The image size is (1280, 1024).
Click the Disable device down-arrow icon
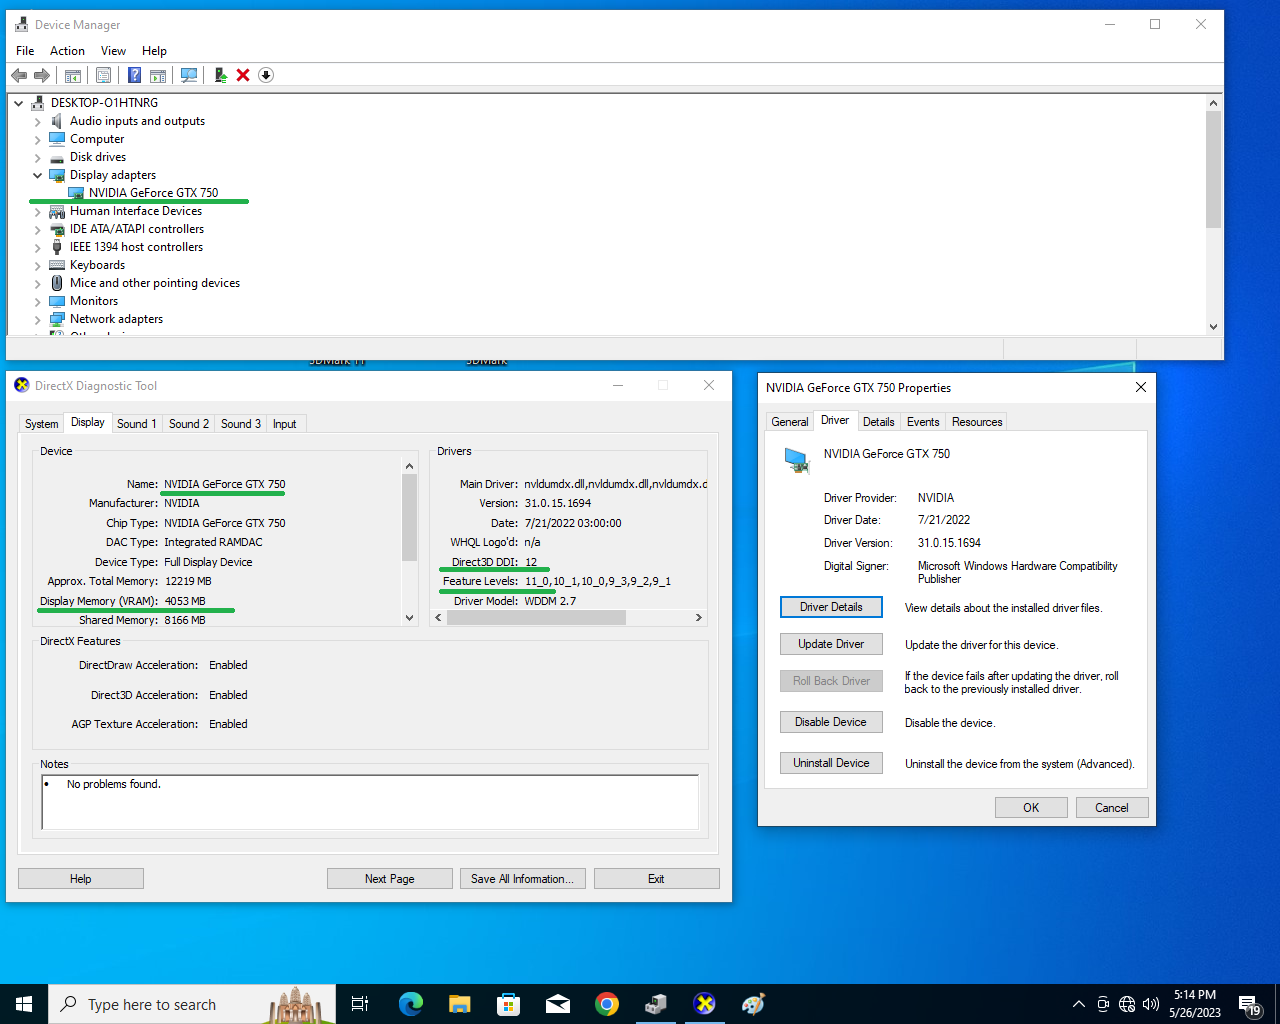(266, 75)
